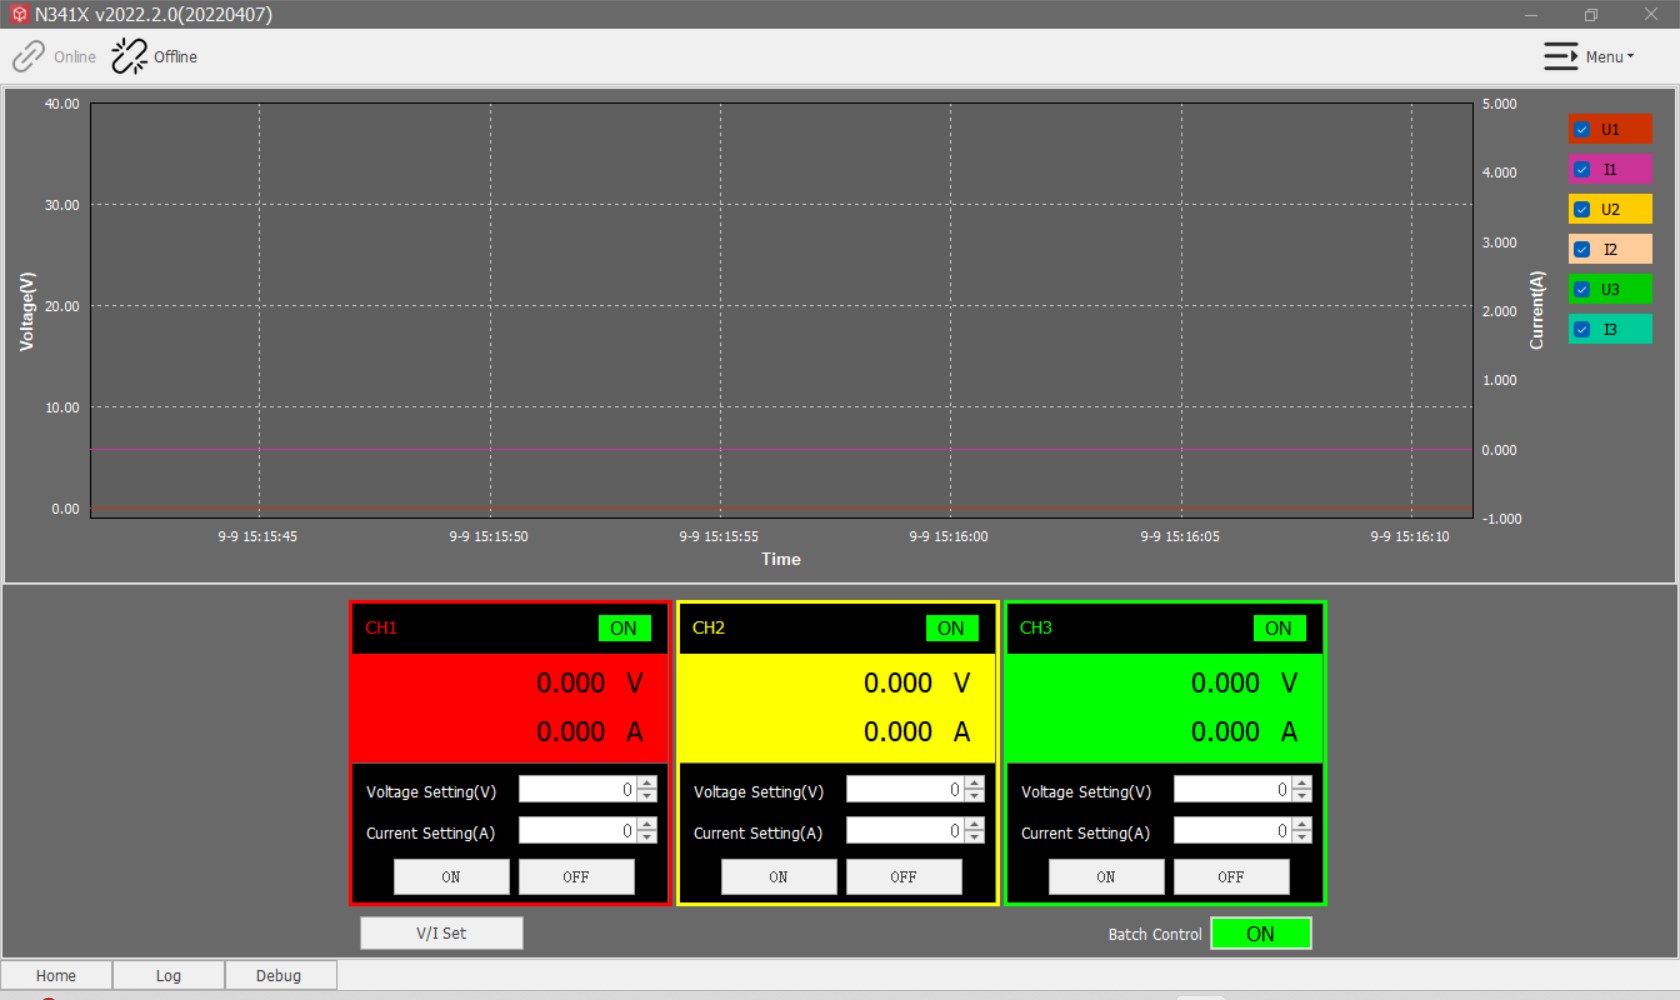Click the Offline label text
The height and width of the screenshot is (1000, 1680).
(176, 57)
